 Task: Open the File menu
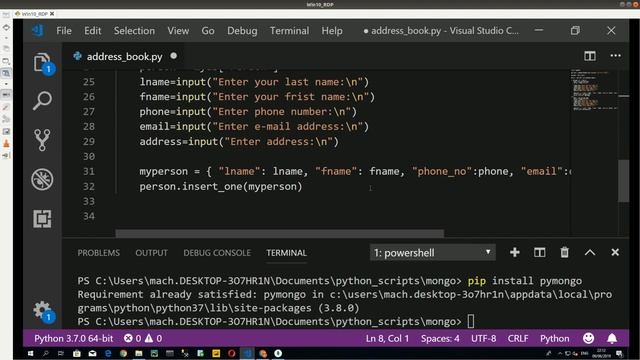click(64, 31)
